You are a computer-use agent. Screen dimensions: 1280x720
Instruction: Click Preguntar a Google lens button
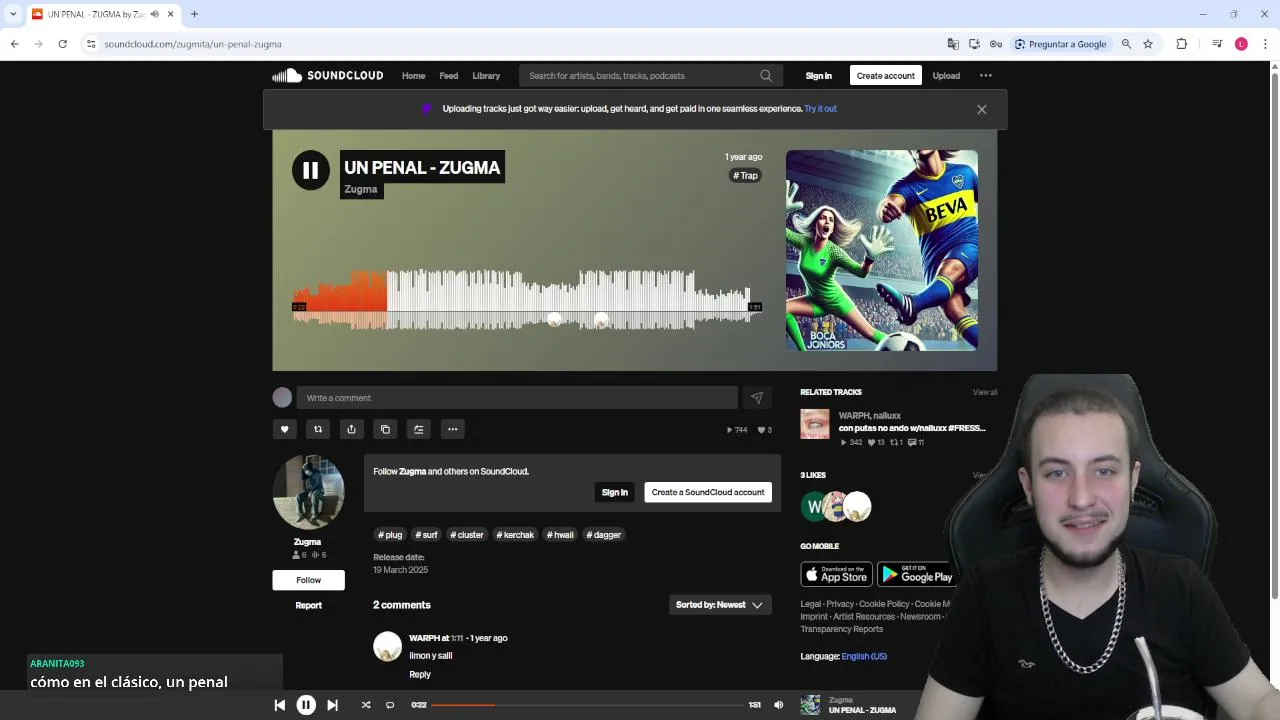coord(1060,44)
